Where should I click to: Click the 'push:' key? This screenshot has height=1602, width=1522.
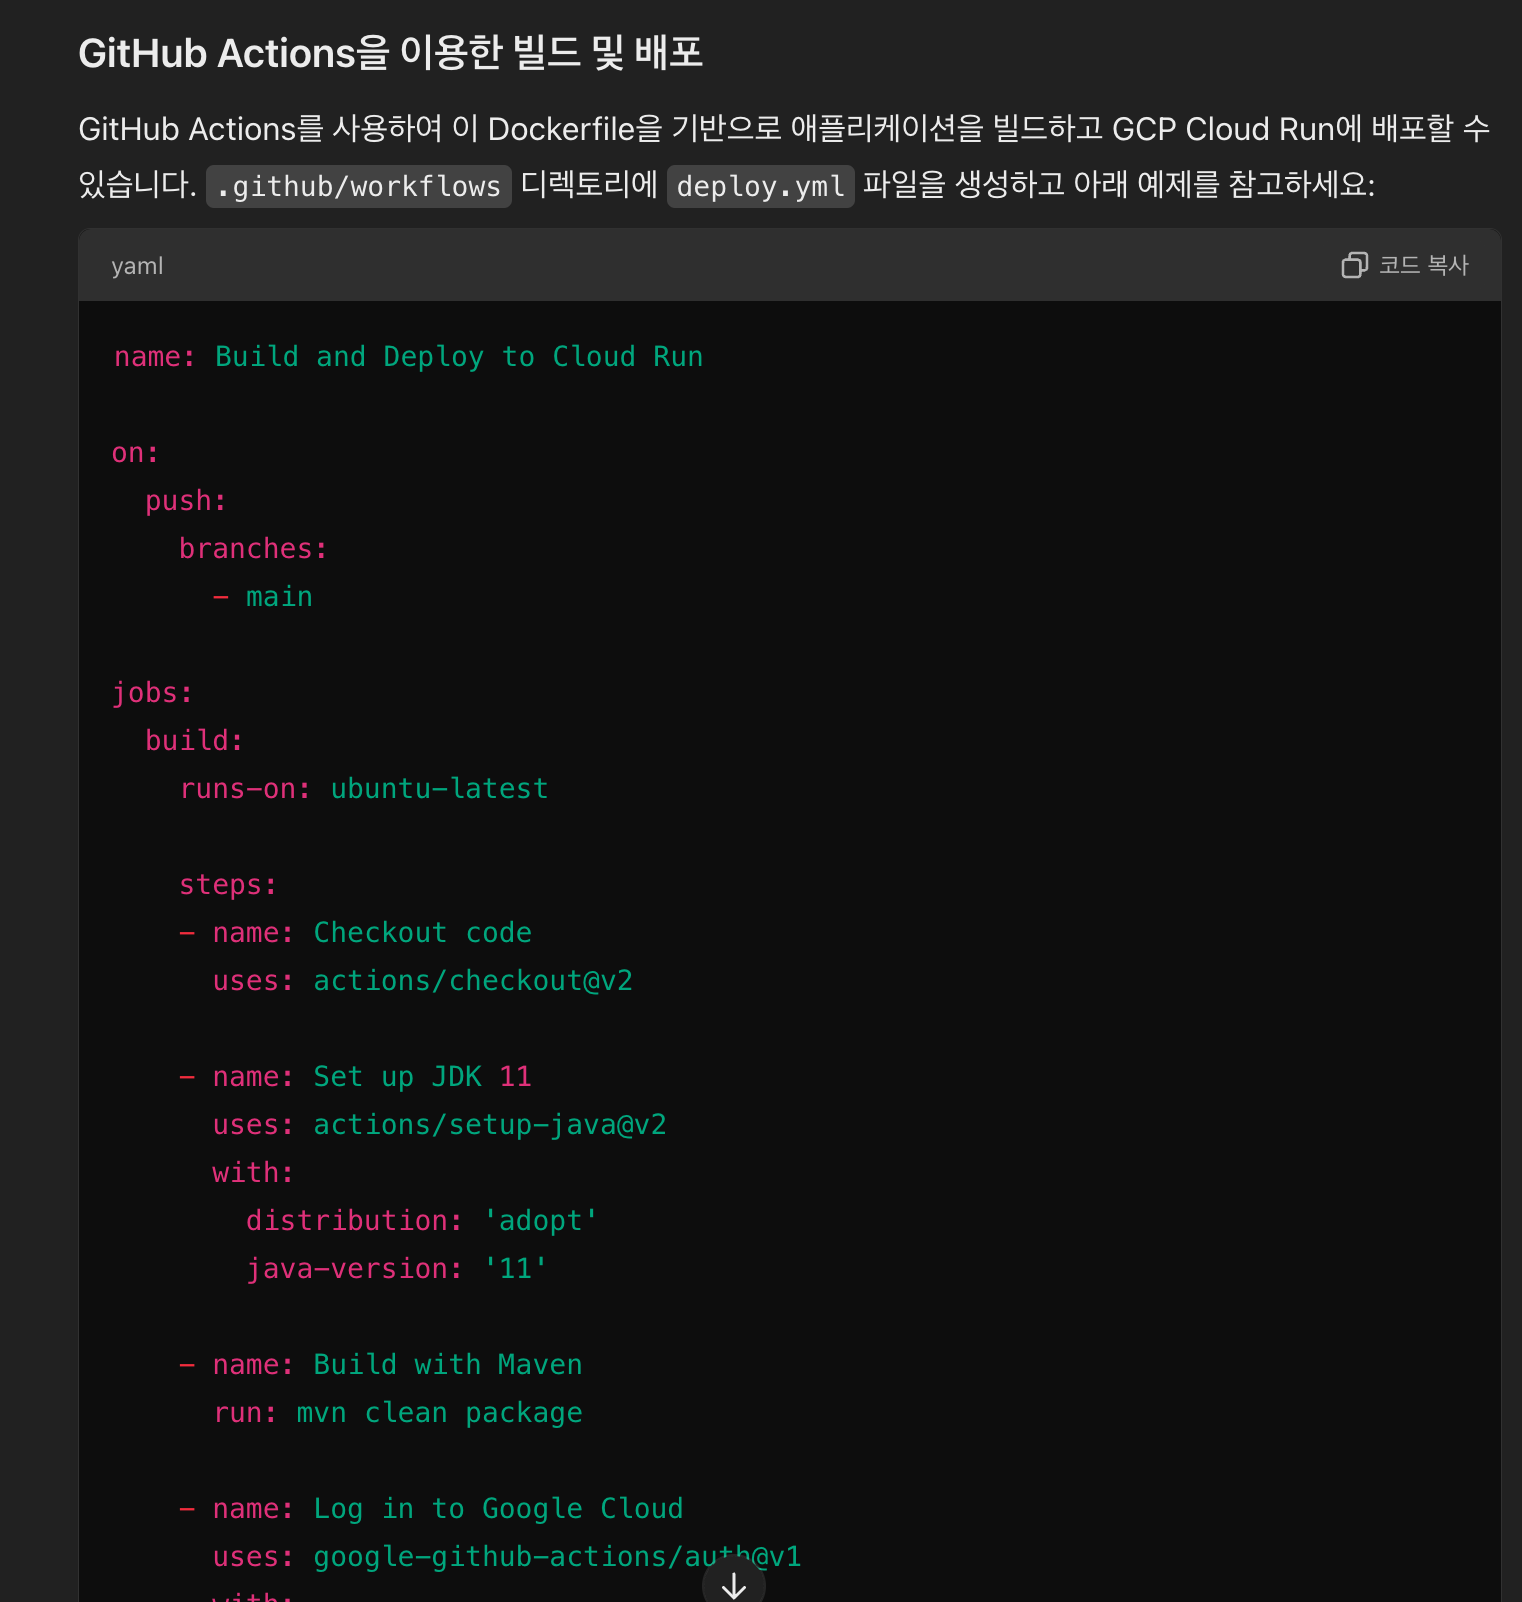pyautogui.click(x=186, y=501)
